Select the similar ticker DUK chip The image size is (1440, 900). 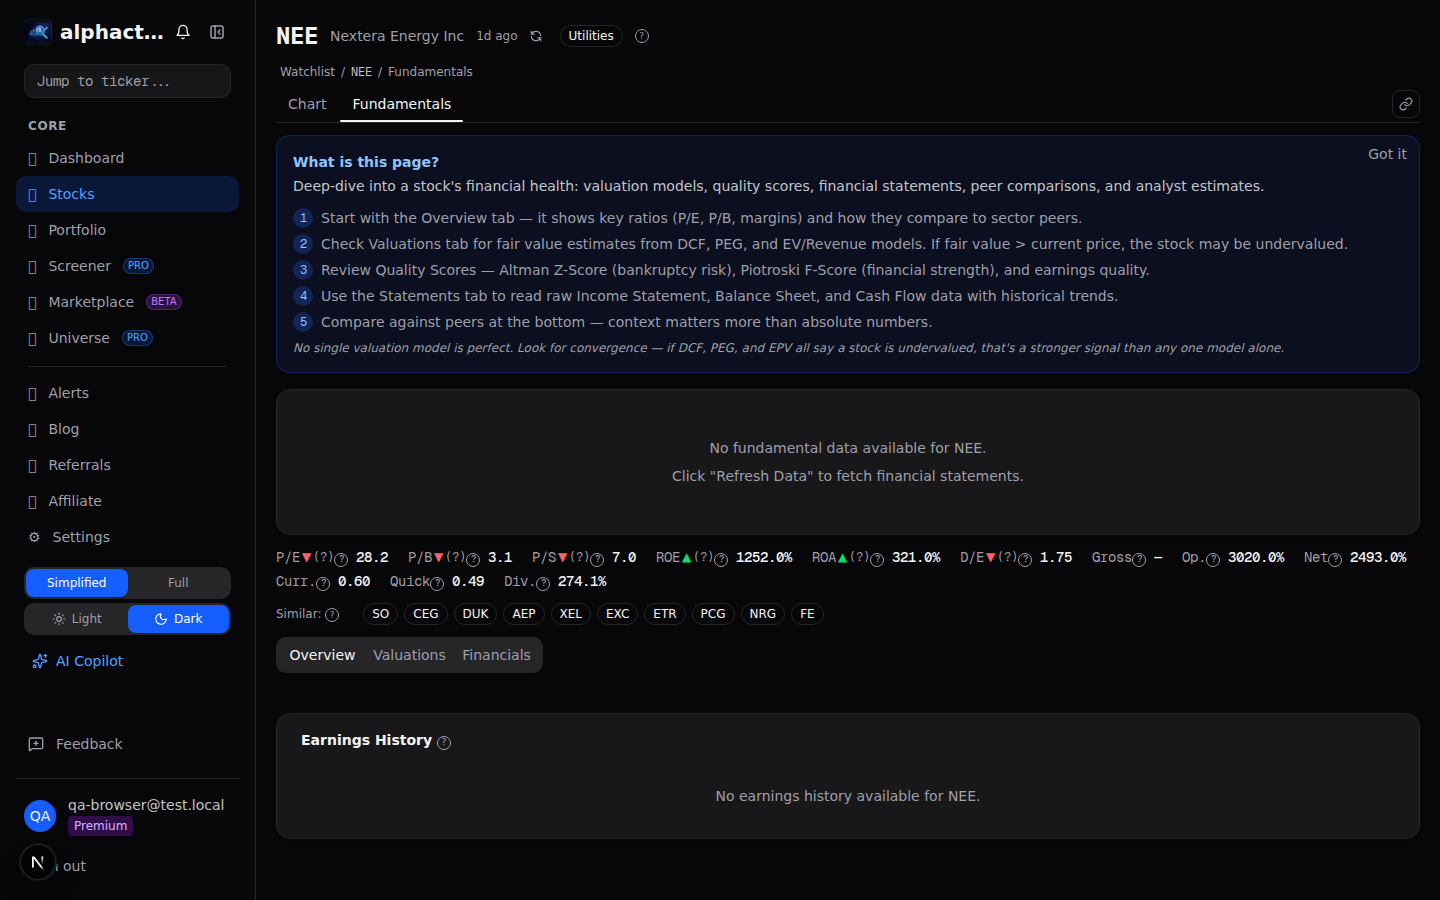475,614
